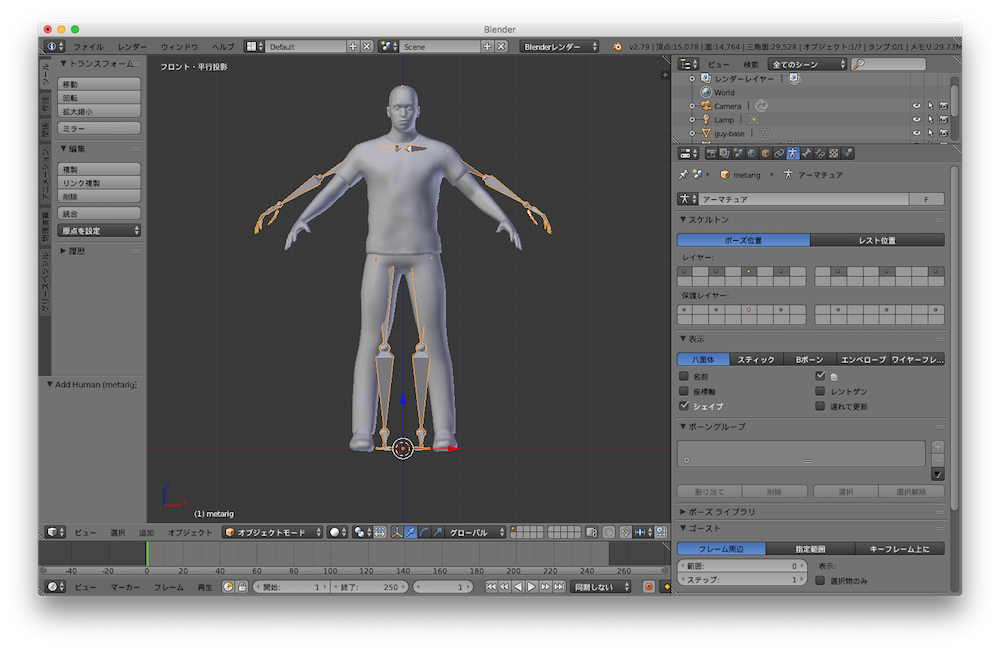Hide the Camera object via eye icon

click(x=915, y=106)
